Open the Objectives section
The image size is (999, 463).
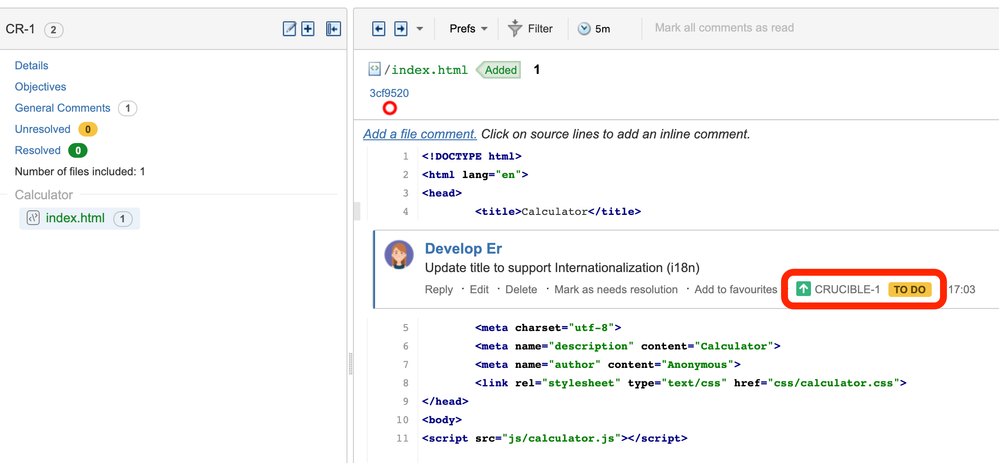[40, 87]
